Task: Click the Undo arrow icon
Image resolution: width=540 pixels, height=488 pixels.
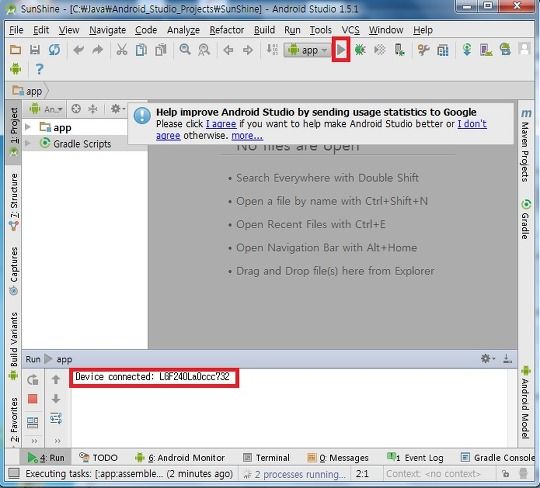Action: tap(79, 50)
